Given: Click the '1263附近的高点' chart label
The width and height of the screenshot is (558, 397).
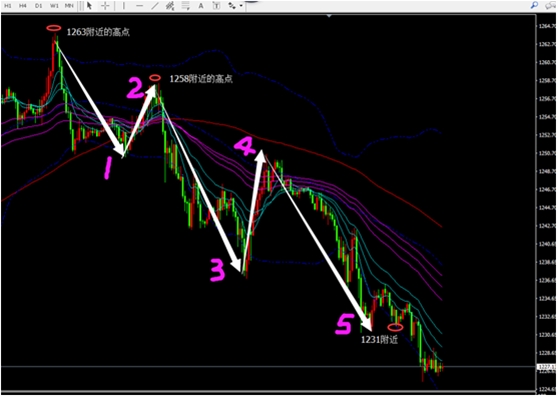Looking at the screenshot, I should pyautogui.click(x=98, y=32).
